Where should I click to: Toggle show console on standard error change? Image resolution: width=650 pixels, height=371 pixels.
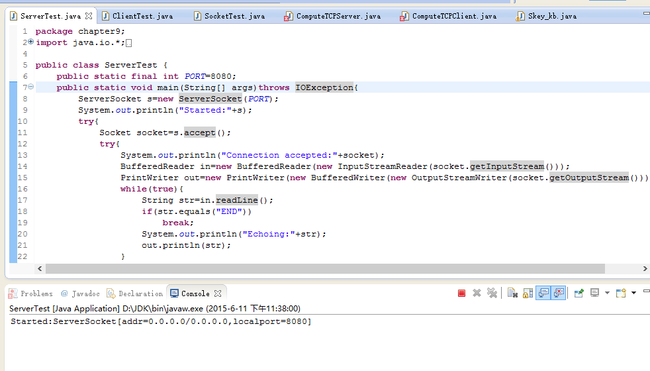[559, 293]
